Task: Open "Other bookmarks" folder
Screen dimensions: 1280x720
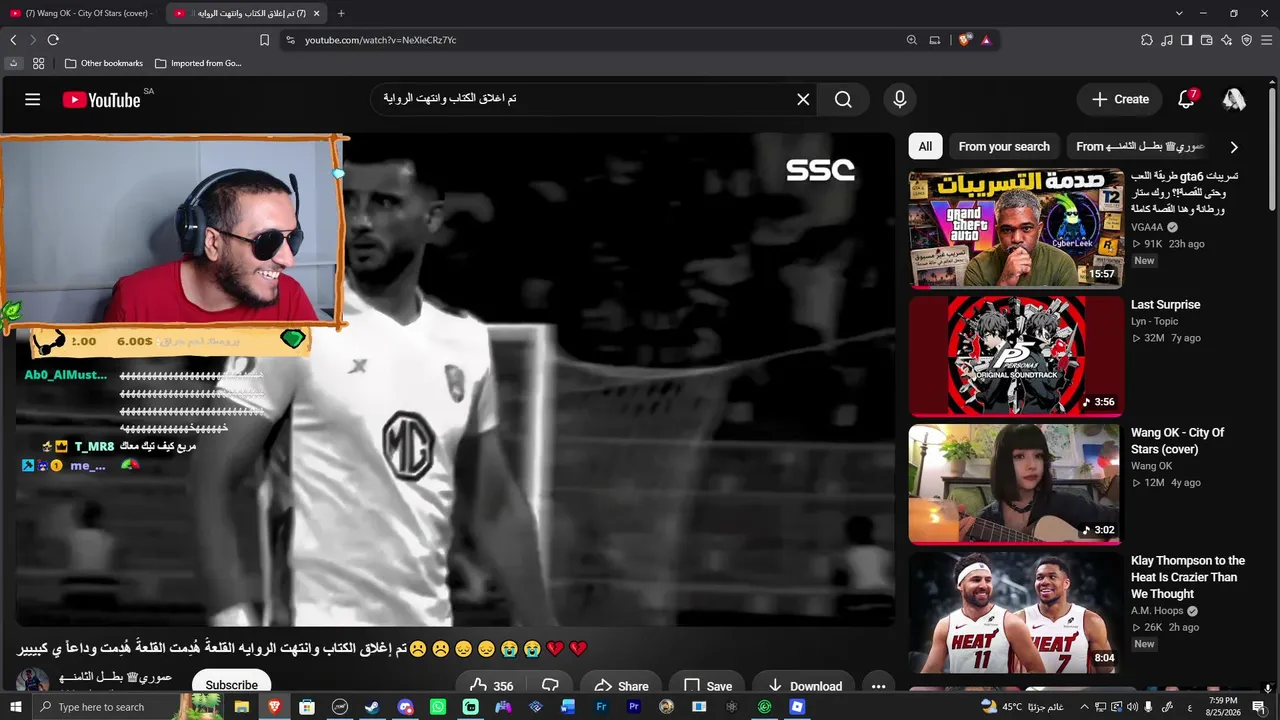Action: pos(104,63)
